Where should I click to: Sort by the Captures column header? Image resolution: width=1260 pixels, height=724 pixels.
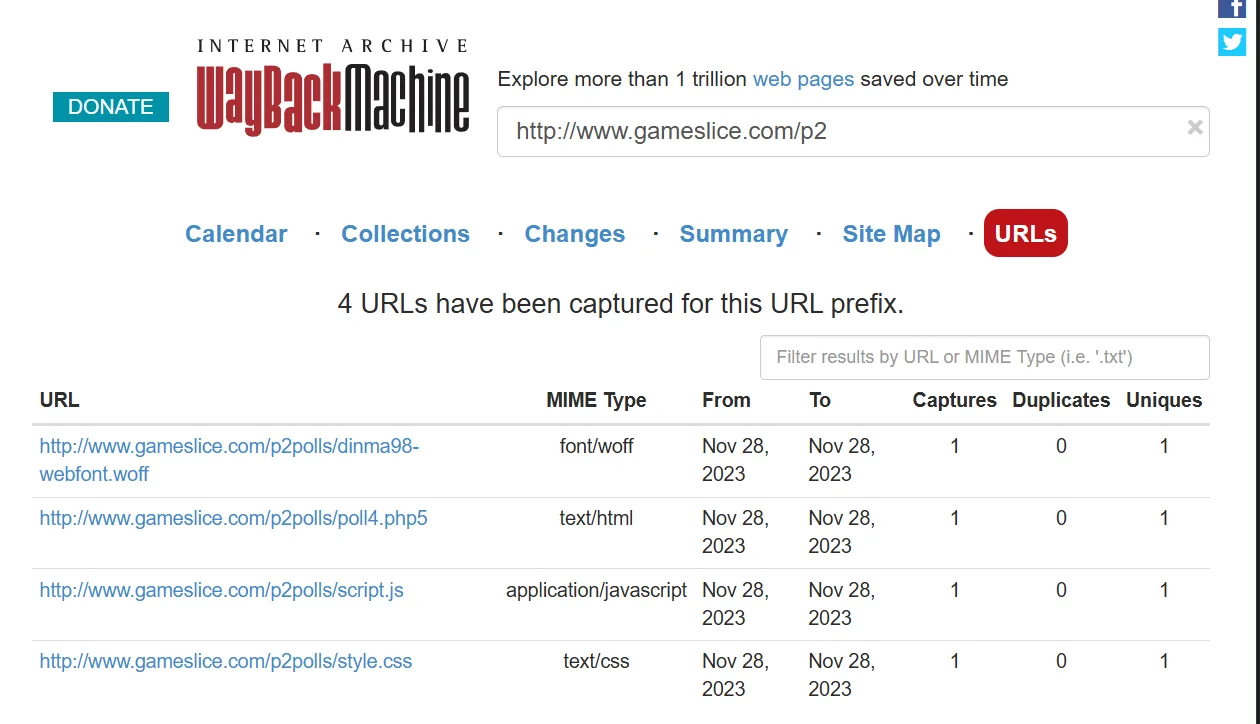954,400
